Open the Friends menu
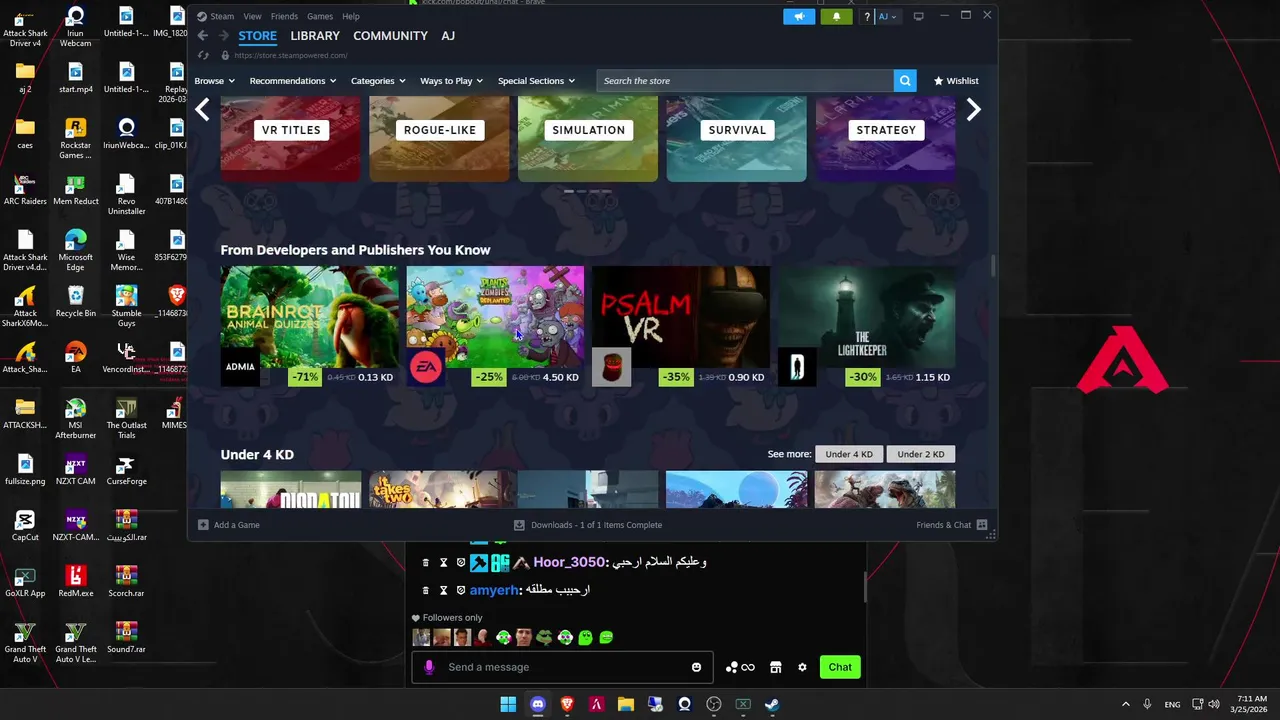1280x720 pixels. tap(284, 17)
